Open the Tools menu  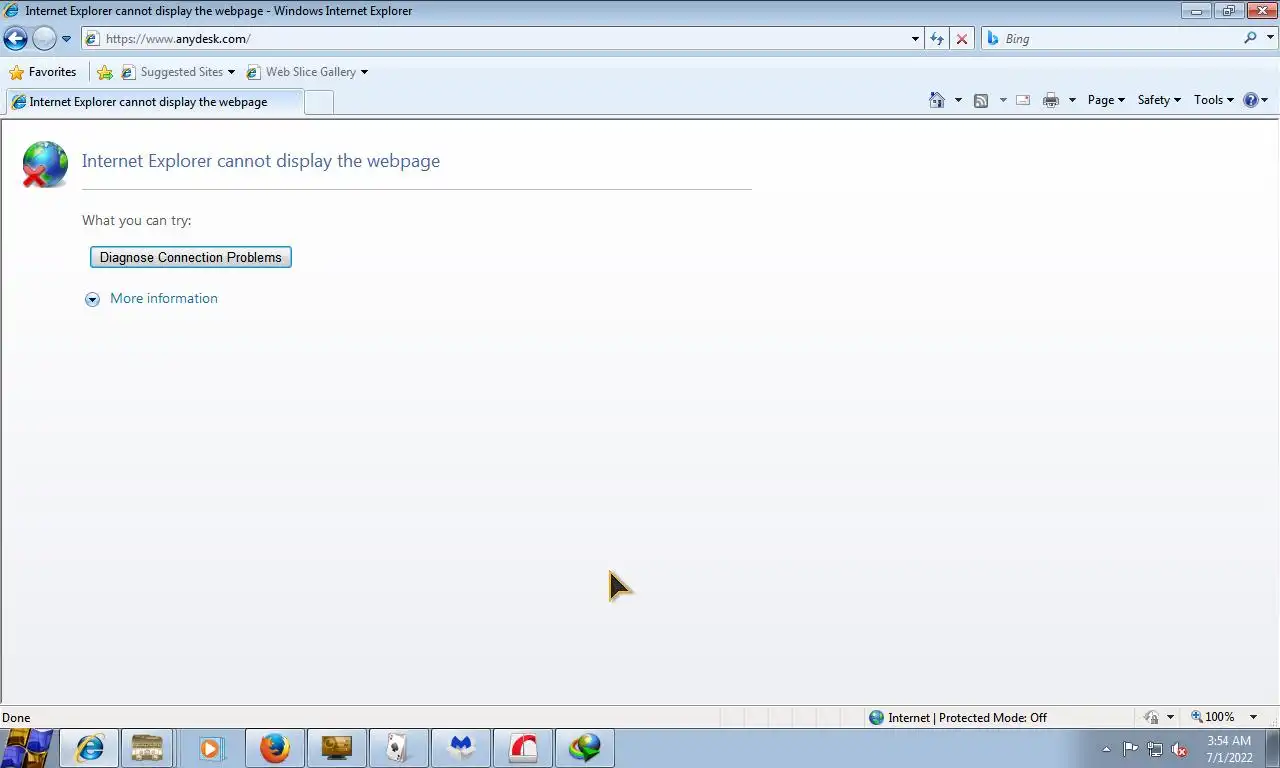point(1214,100)
